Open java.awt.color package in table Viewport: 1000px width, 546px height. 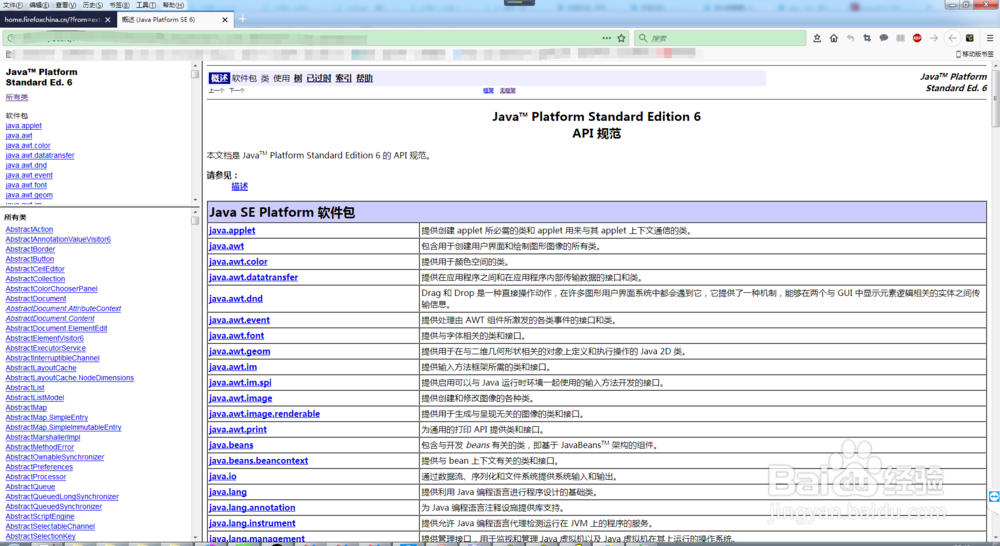tap(239, 262)
